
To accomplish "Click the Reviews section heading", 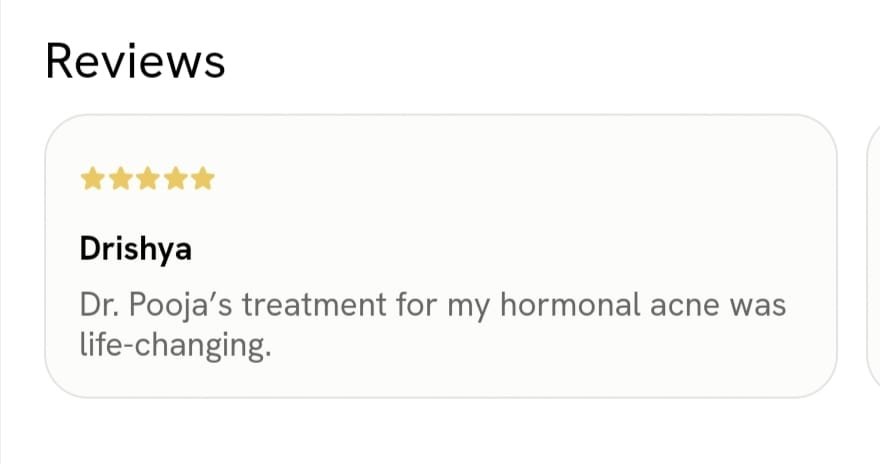I will [x=135, y=62].
